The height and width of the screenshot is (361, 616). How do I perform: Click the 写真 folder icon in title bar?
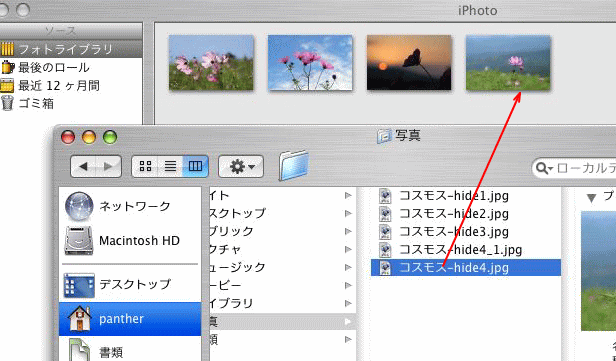pos(384,136)
